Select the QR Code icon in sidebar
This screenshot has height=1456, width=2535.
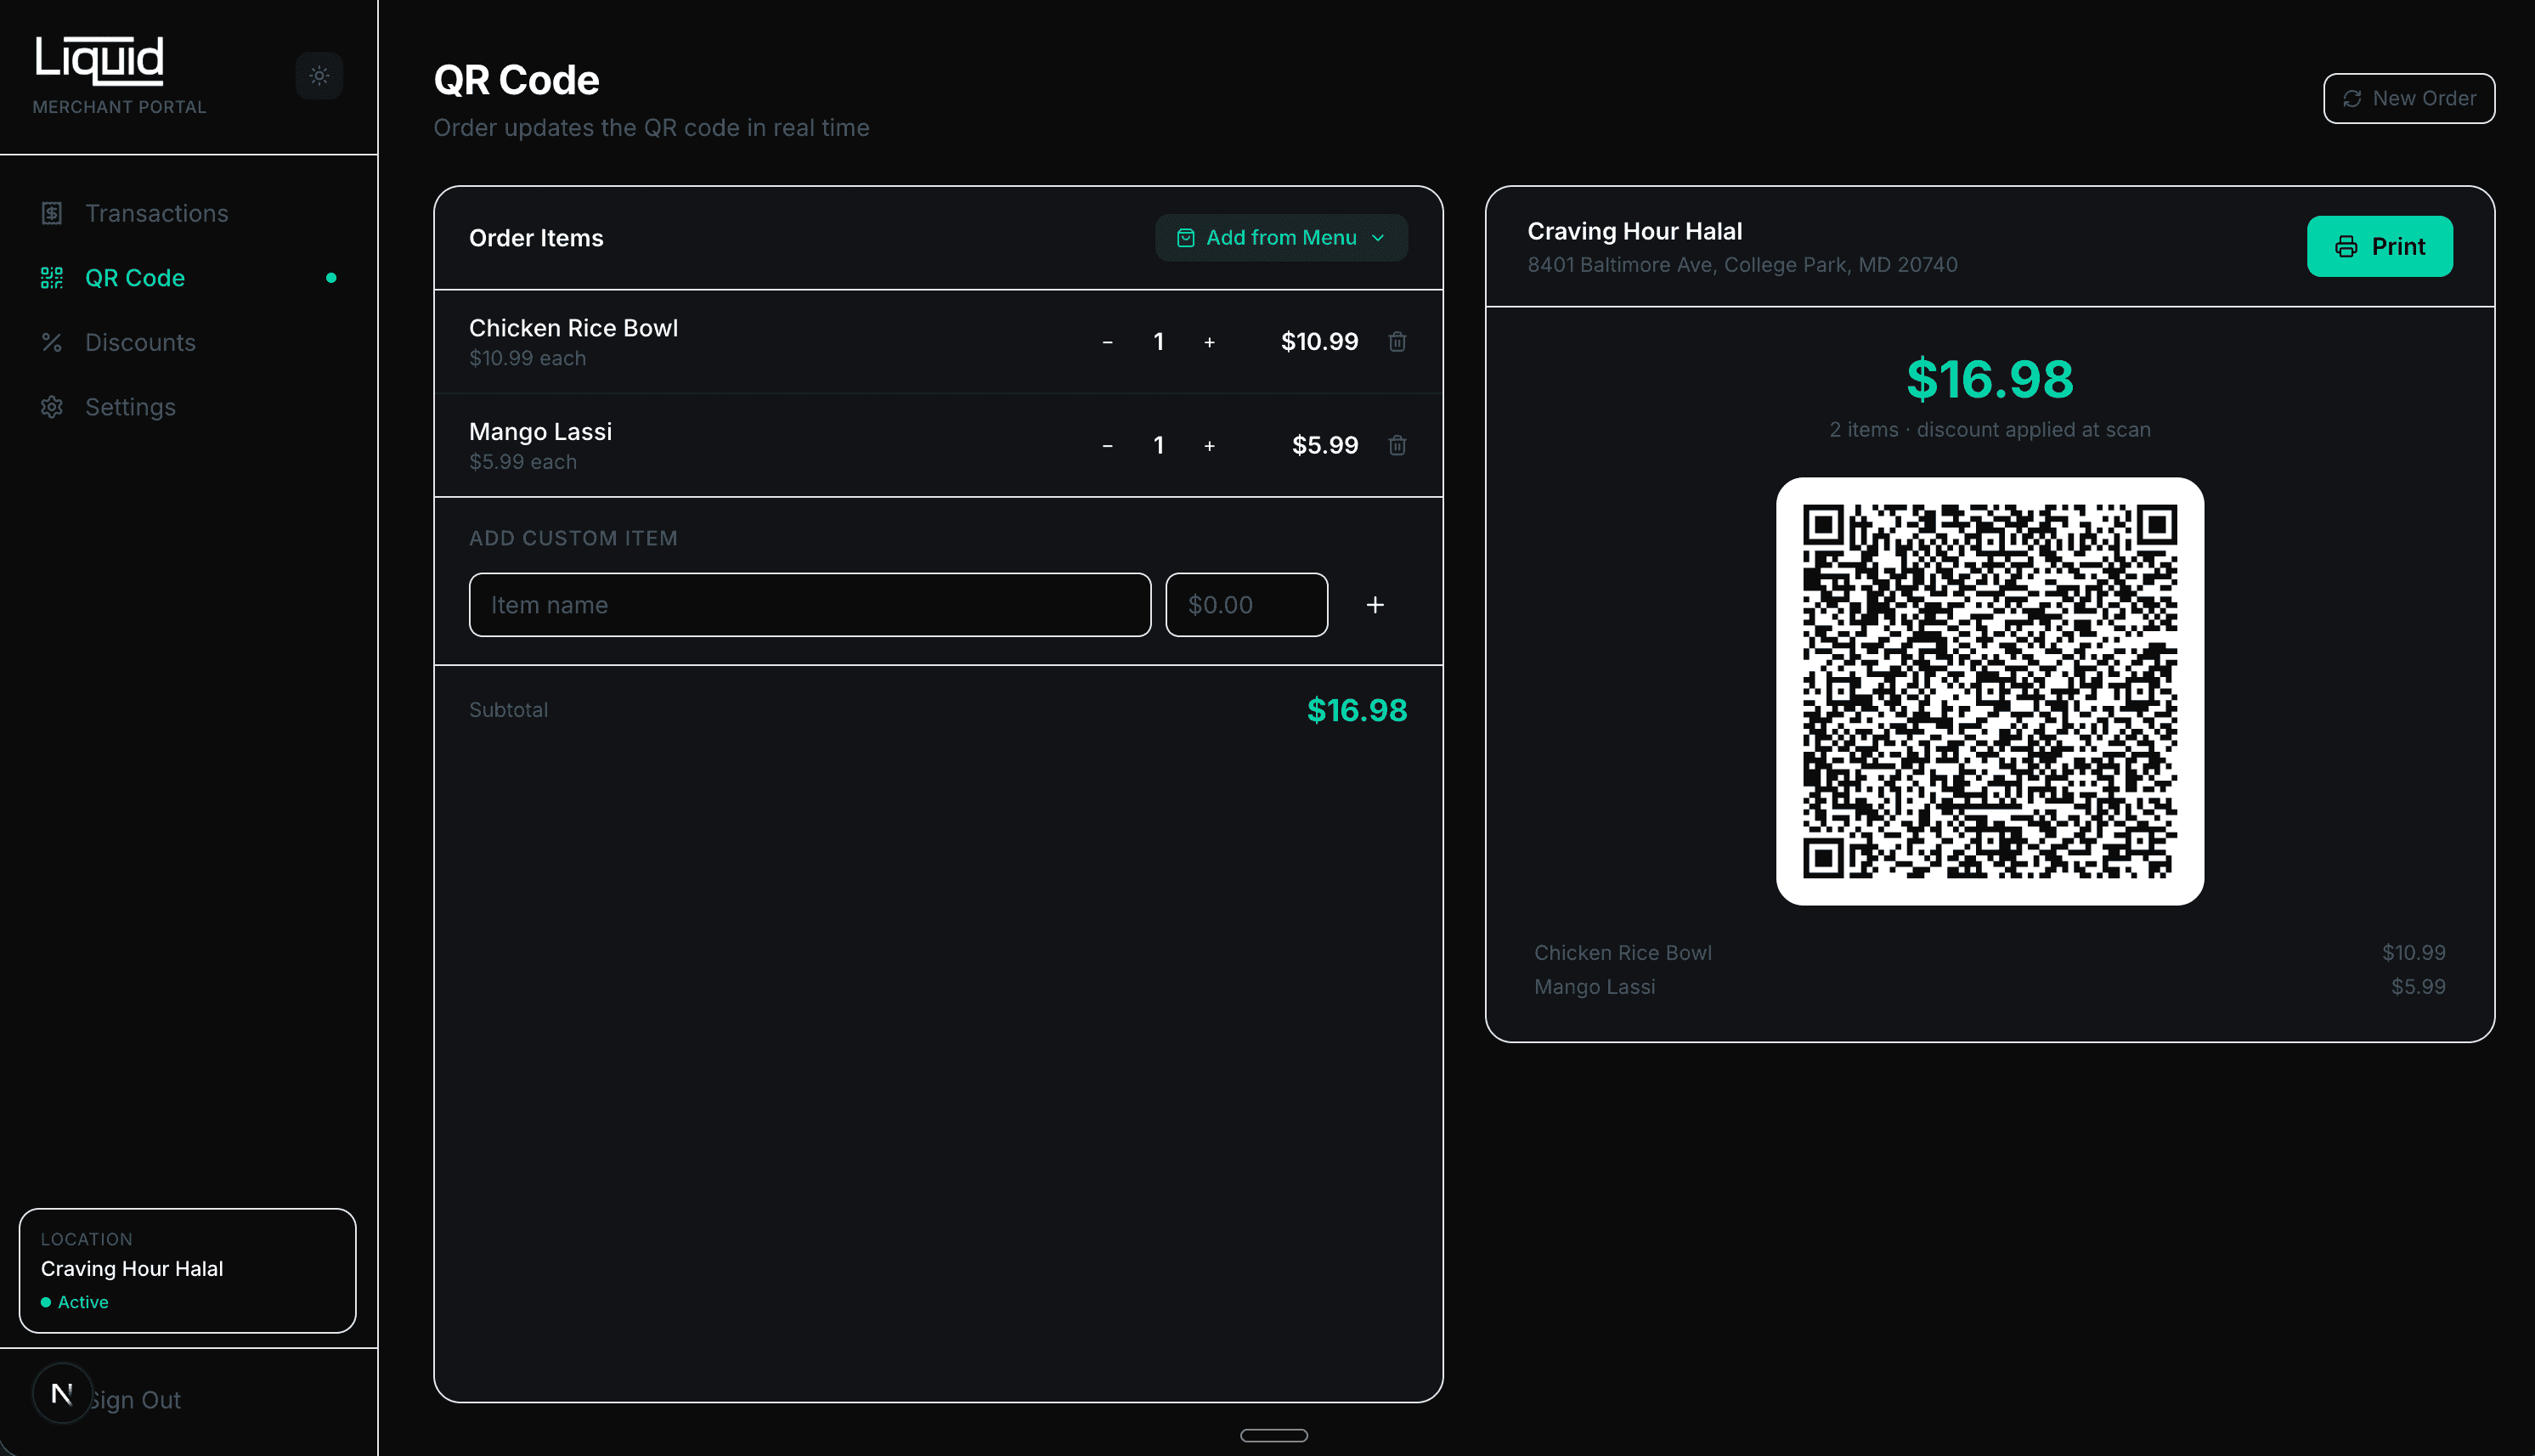tap(52, 277)
